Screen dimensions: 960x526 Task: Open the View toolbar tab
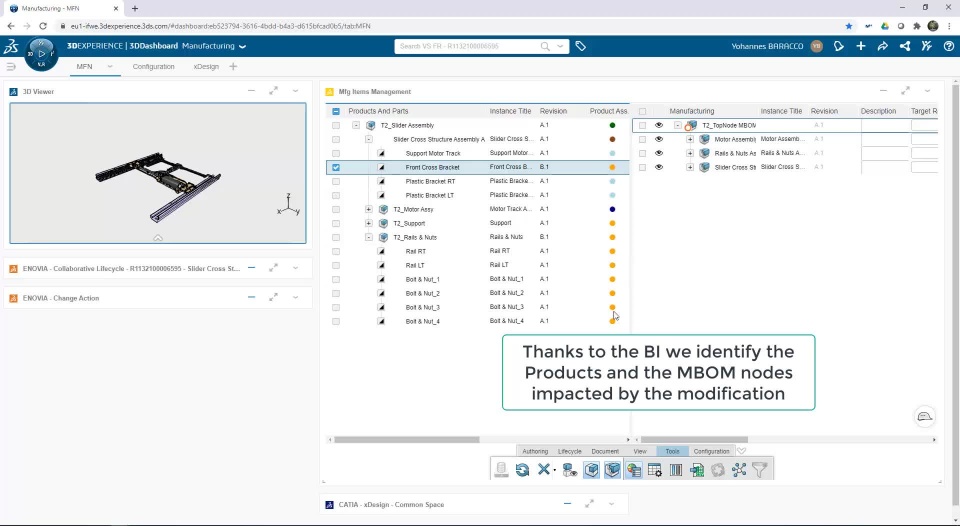(x=640, y=451)
